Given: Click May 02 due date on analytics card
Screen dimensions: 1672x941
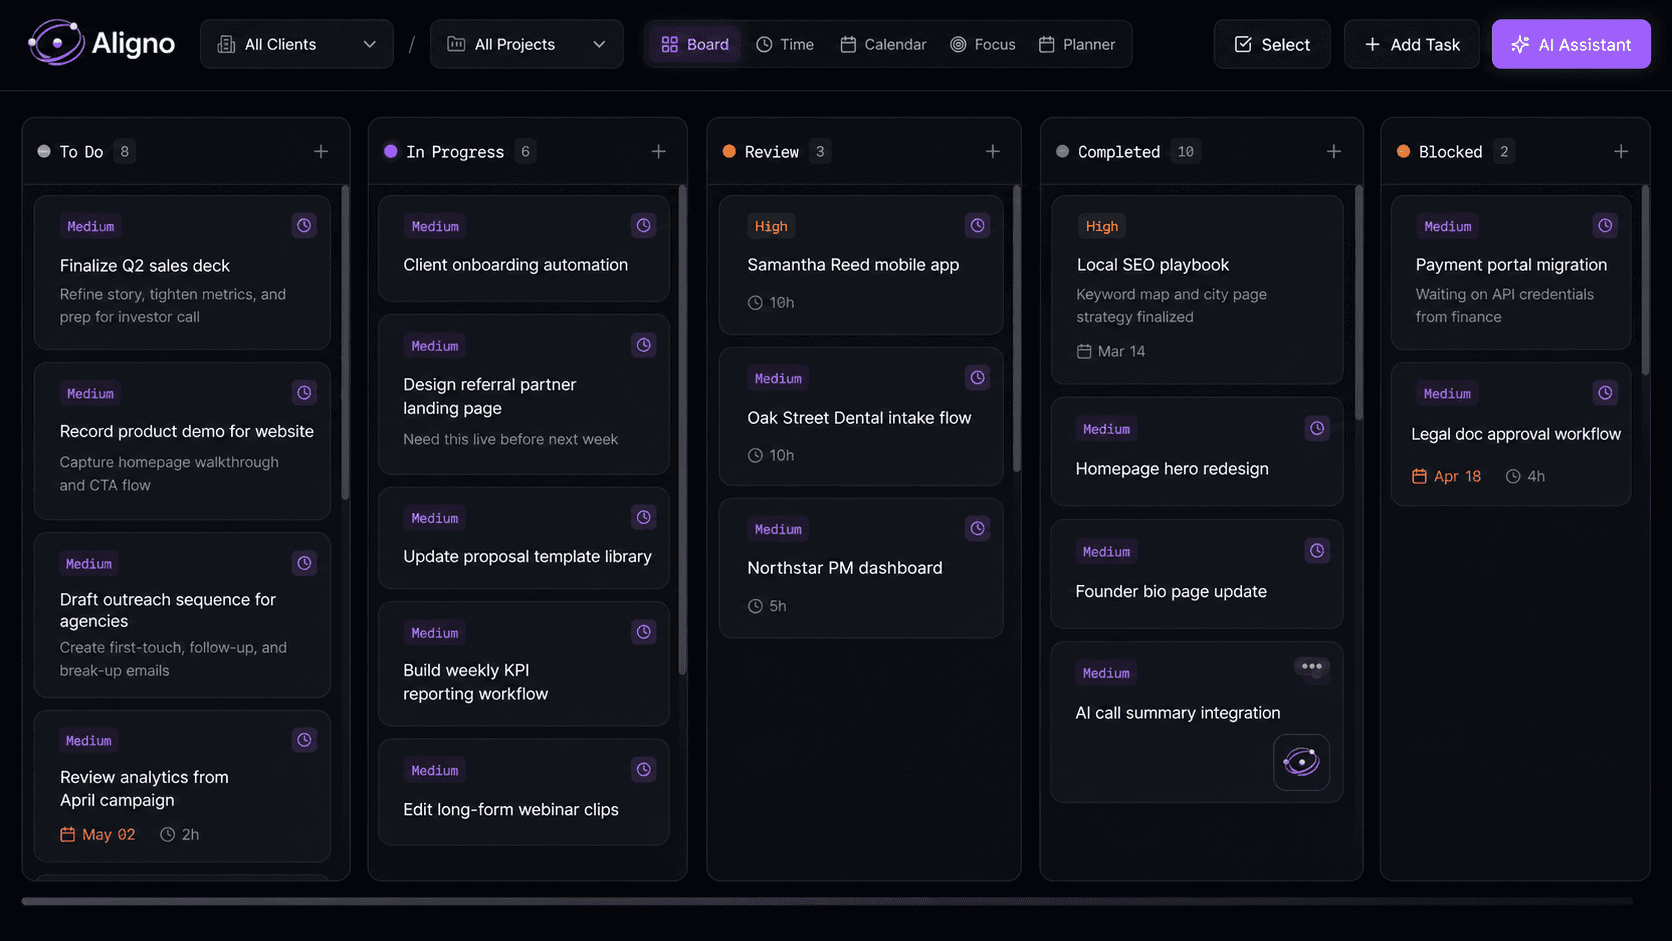Looking at the screenshot, I should coord(98,834).
